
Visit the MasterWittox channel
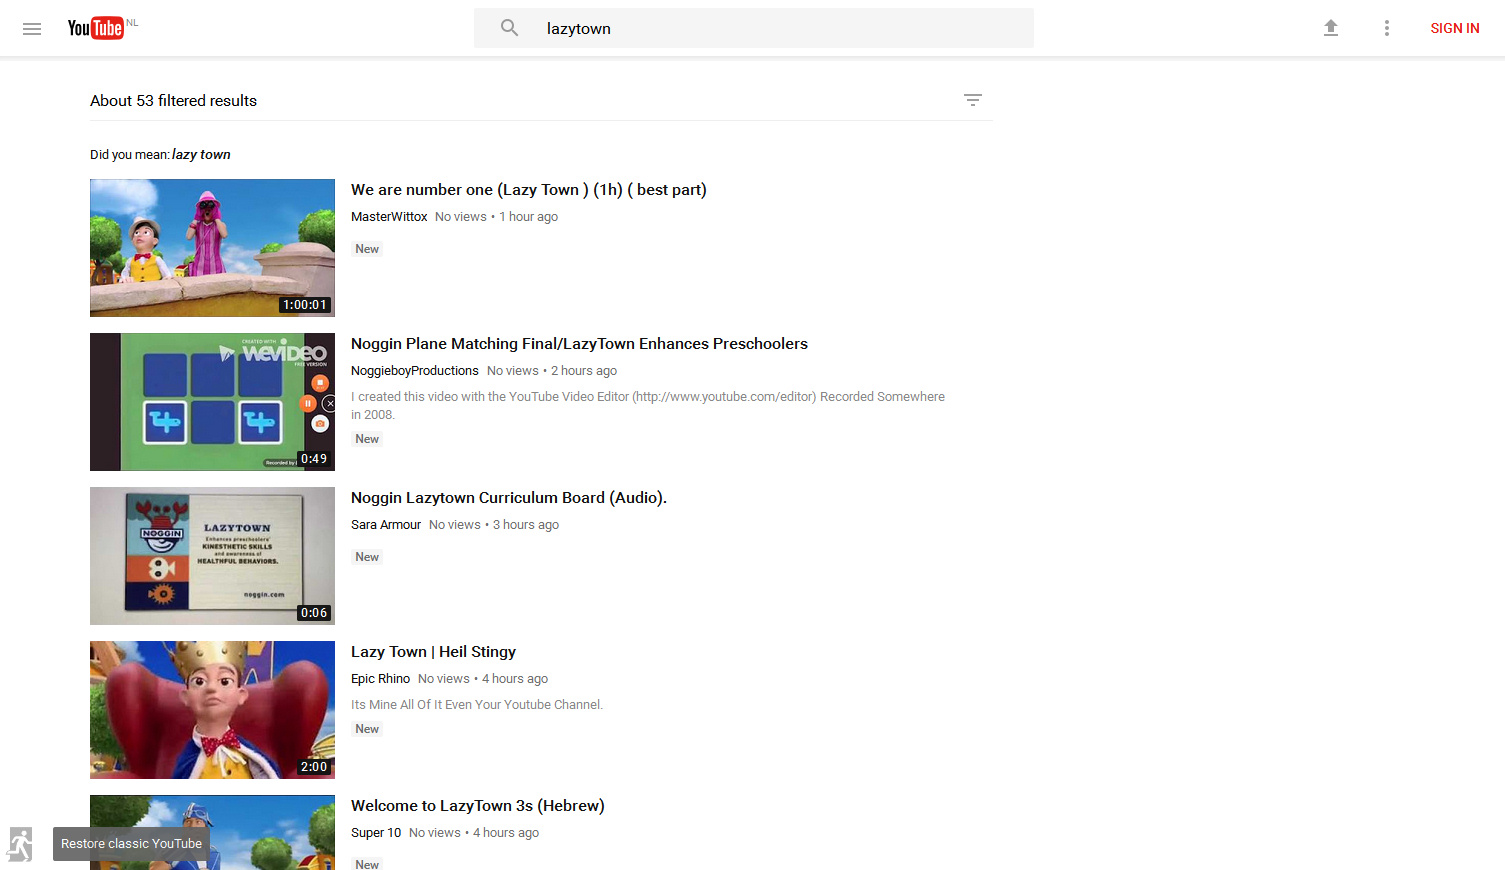pyautogui.click(x=389, y=217)
